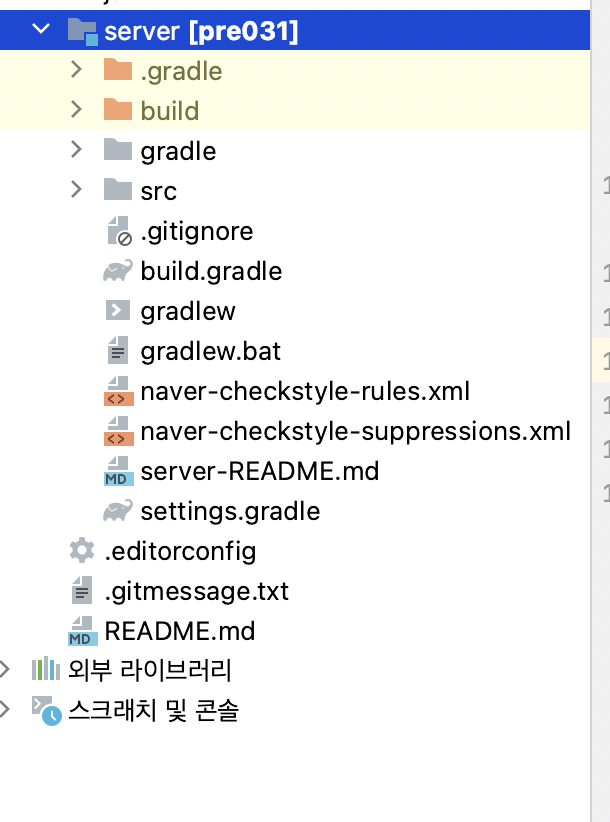Select the .editorconfig file
Screen dimensions: 610x822
coord(180,551)
